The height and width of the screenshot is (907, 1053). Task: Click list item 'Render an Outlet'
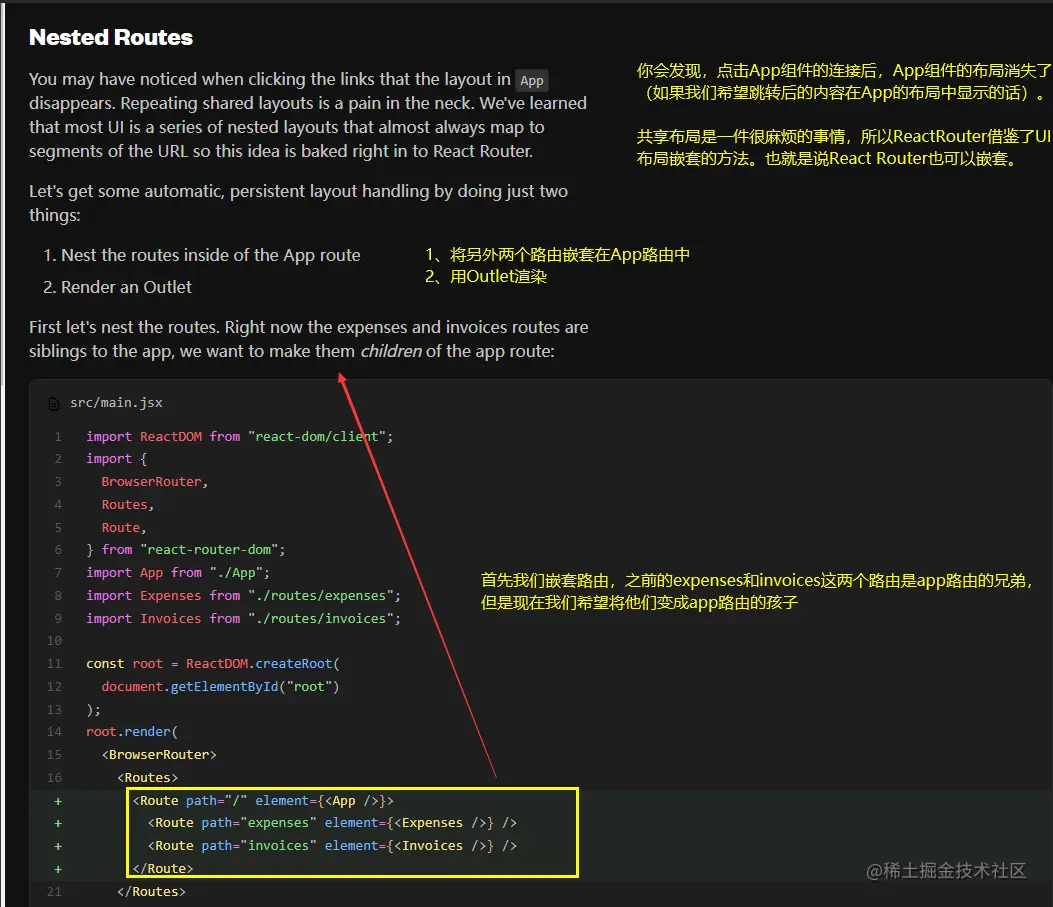point(126,287)
